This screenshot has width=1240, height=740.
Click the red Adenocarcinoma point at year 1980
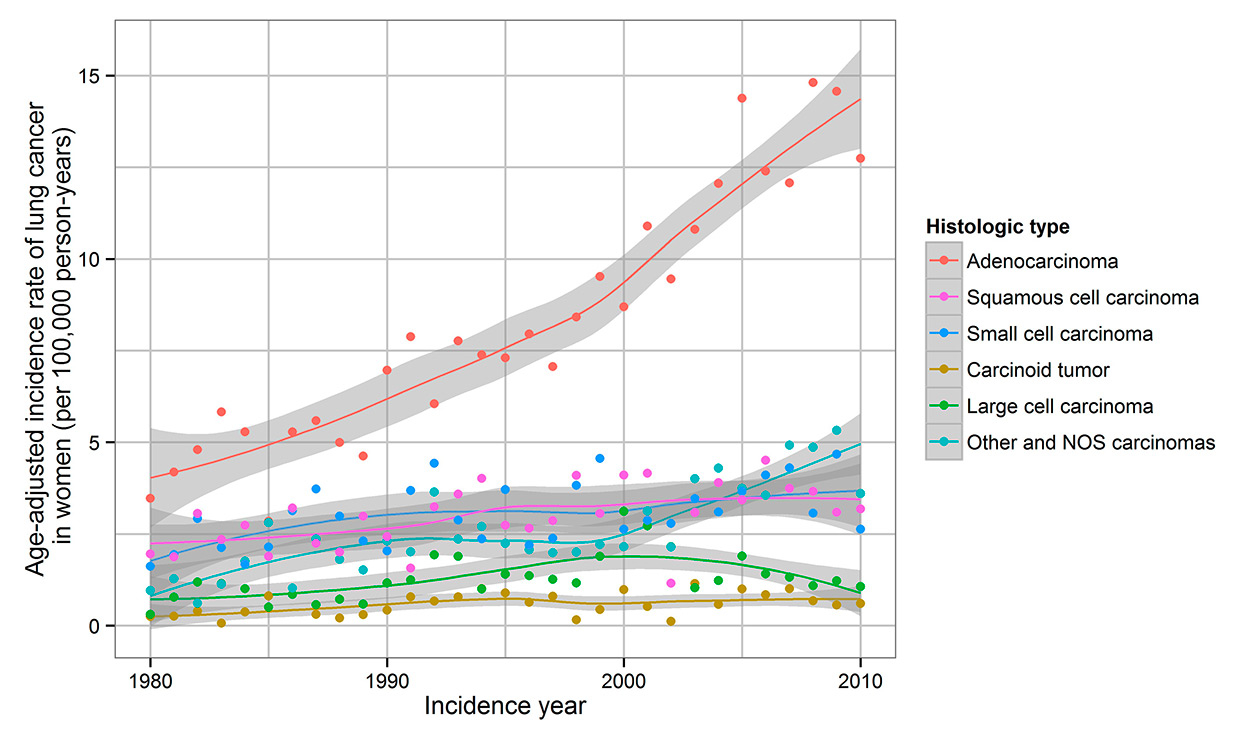(x=150, y=498)
